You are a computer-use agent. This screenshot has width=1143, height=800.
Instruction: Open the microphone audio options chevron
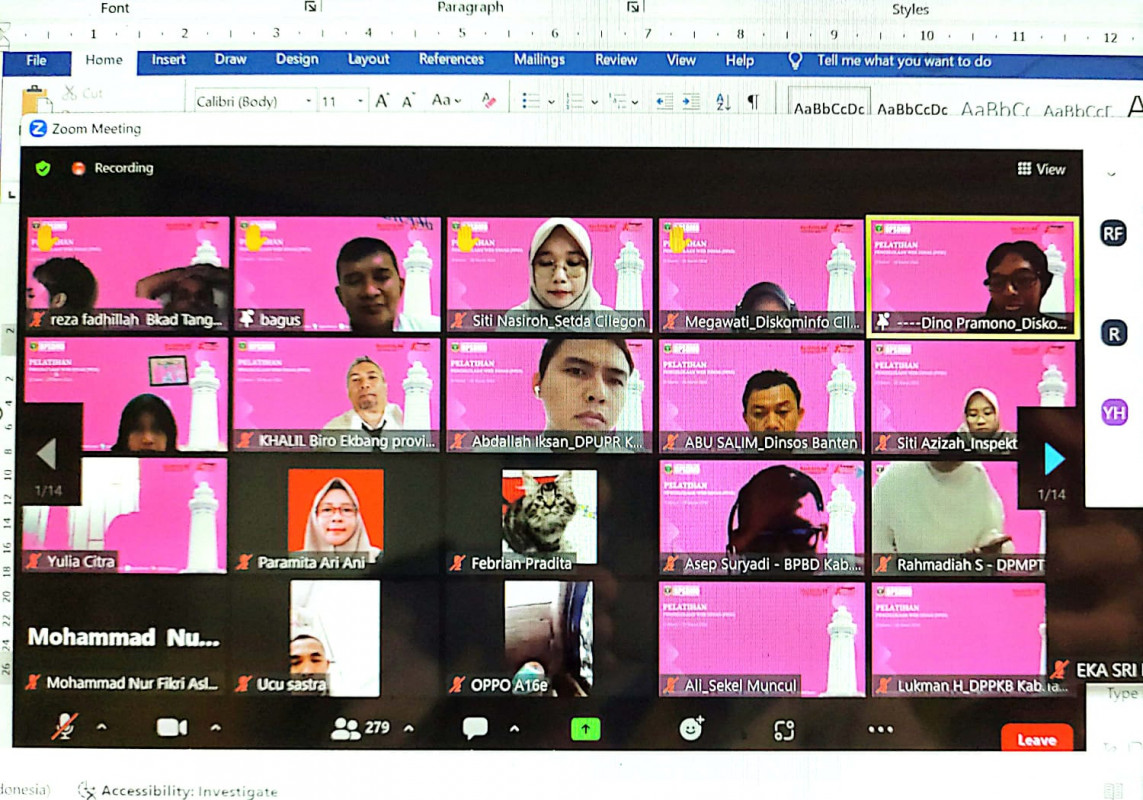(x=100, y=730)
